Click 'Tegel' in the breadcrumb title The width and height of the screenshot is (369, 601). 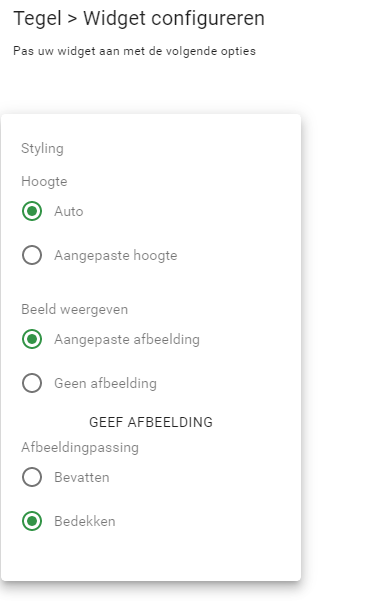(38, 19)
